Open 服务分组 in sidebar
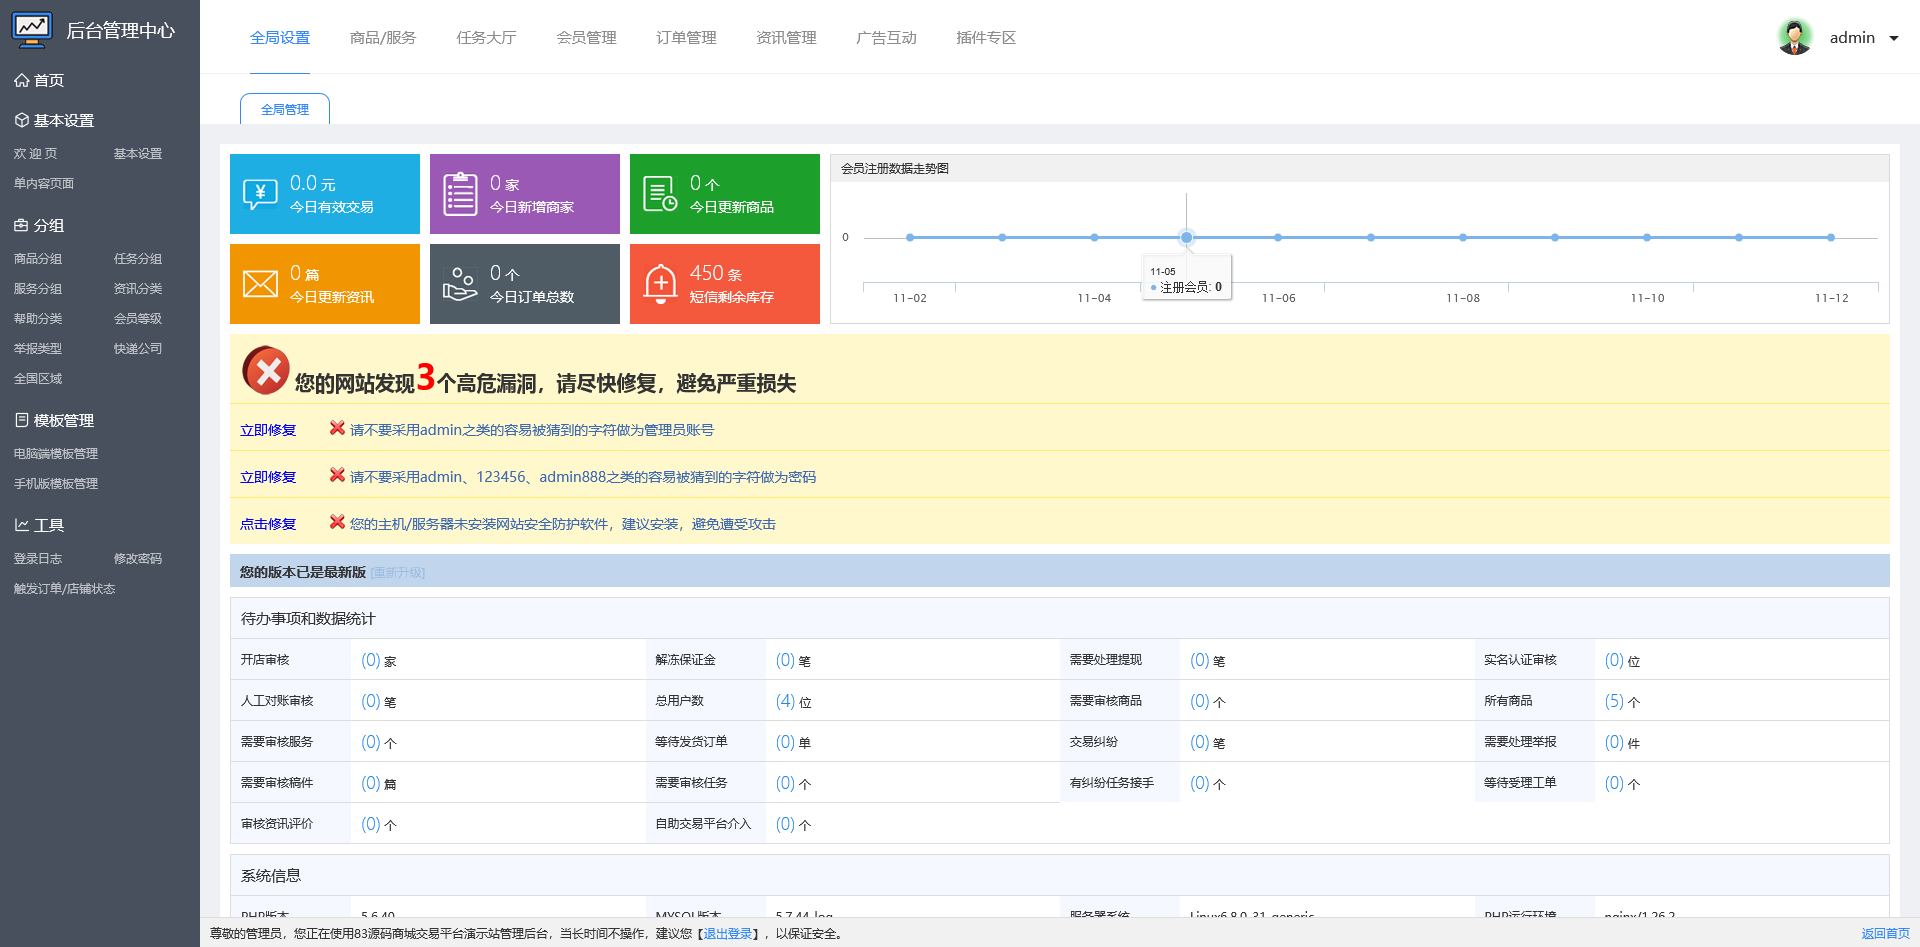The image size is (1920, 947). point(38,289)
